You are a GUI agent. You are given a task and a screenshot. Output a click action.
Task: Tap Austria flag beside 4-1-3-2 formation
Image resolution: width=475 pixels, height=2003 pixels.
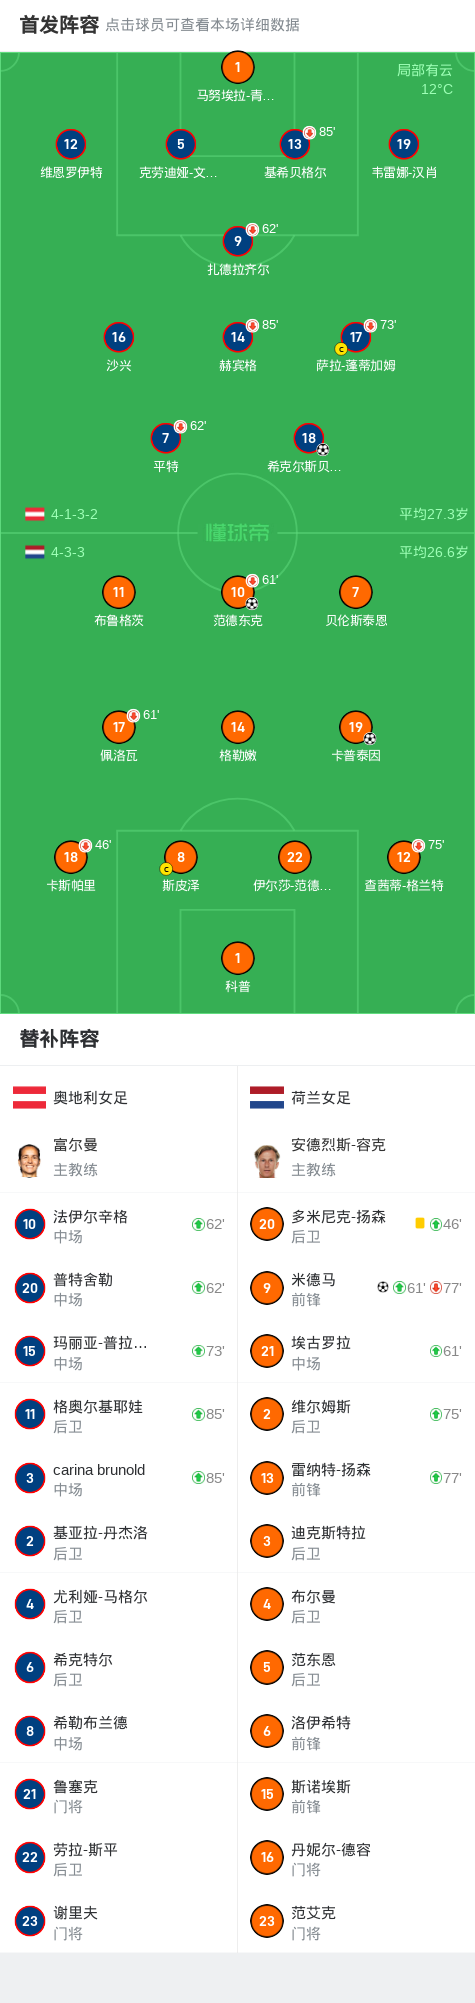[35, 514]
